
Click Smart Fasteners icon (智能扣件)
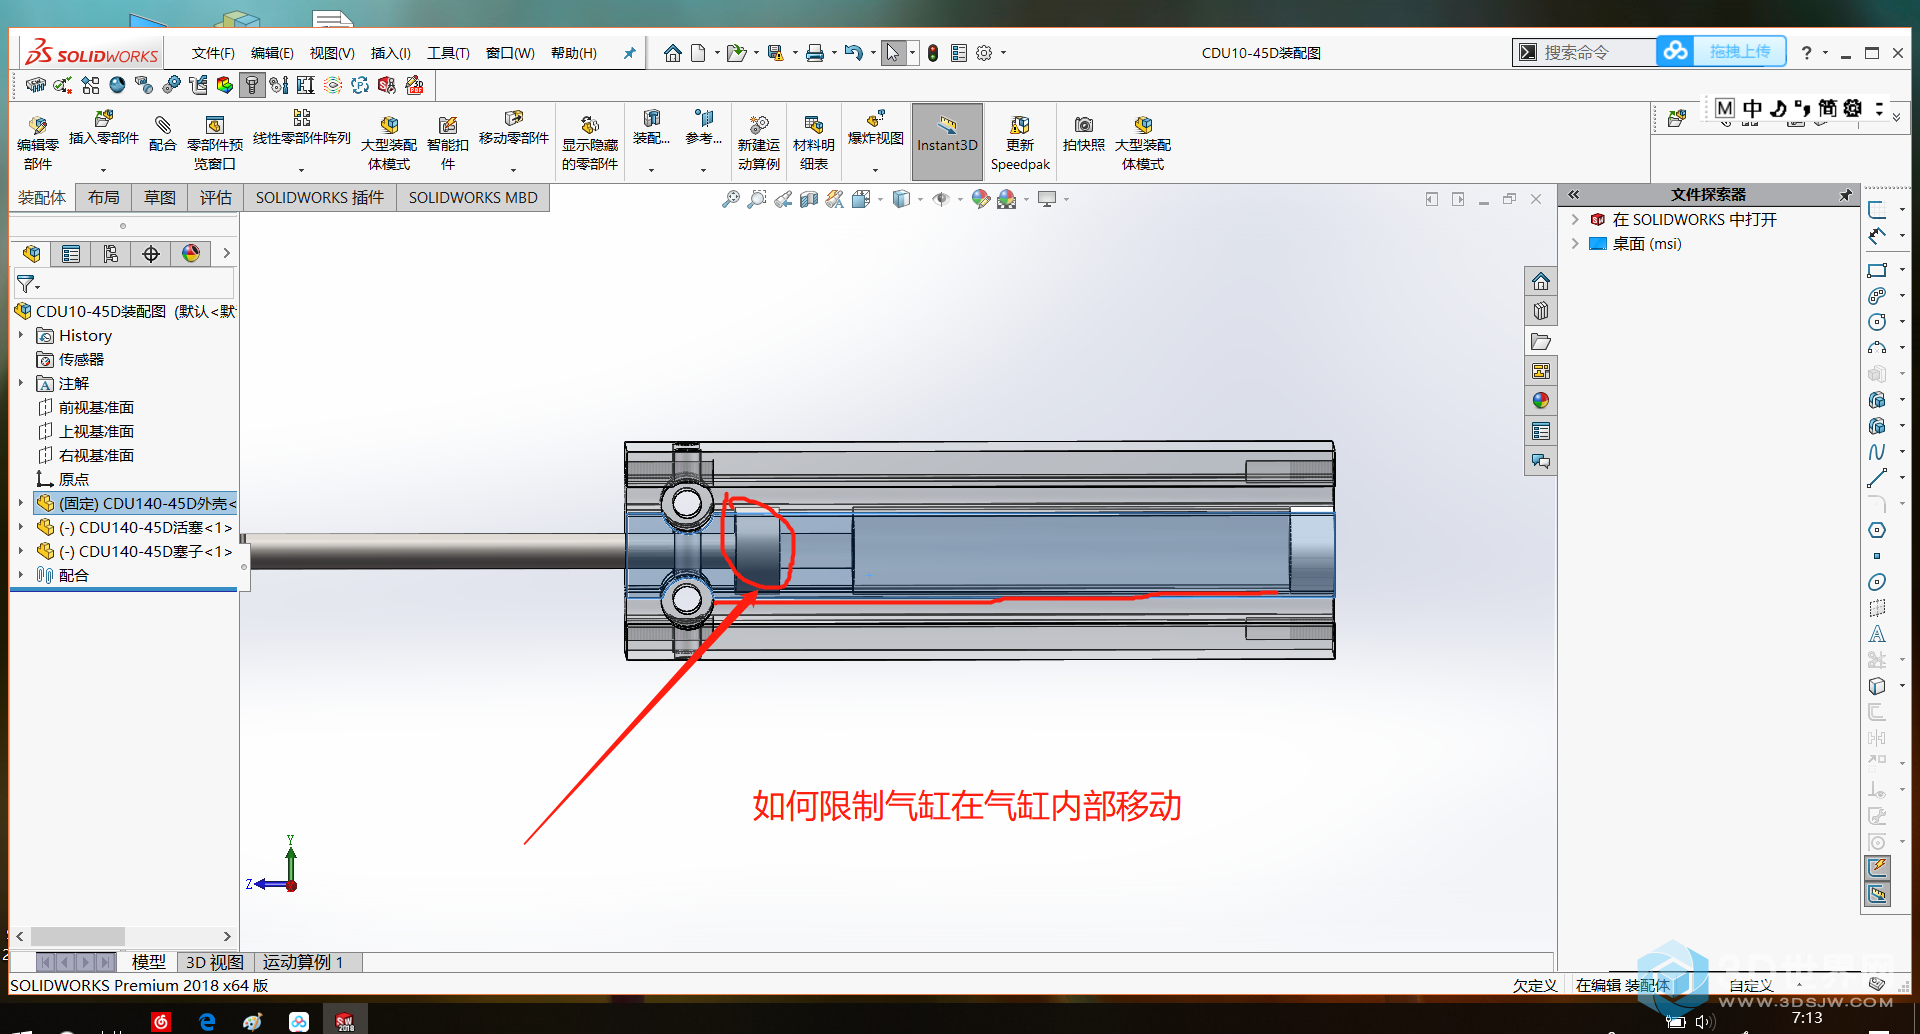click(448, 143)
